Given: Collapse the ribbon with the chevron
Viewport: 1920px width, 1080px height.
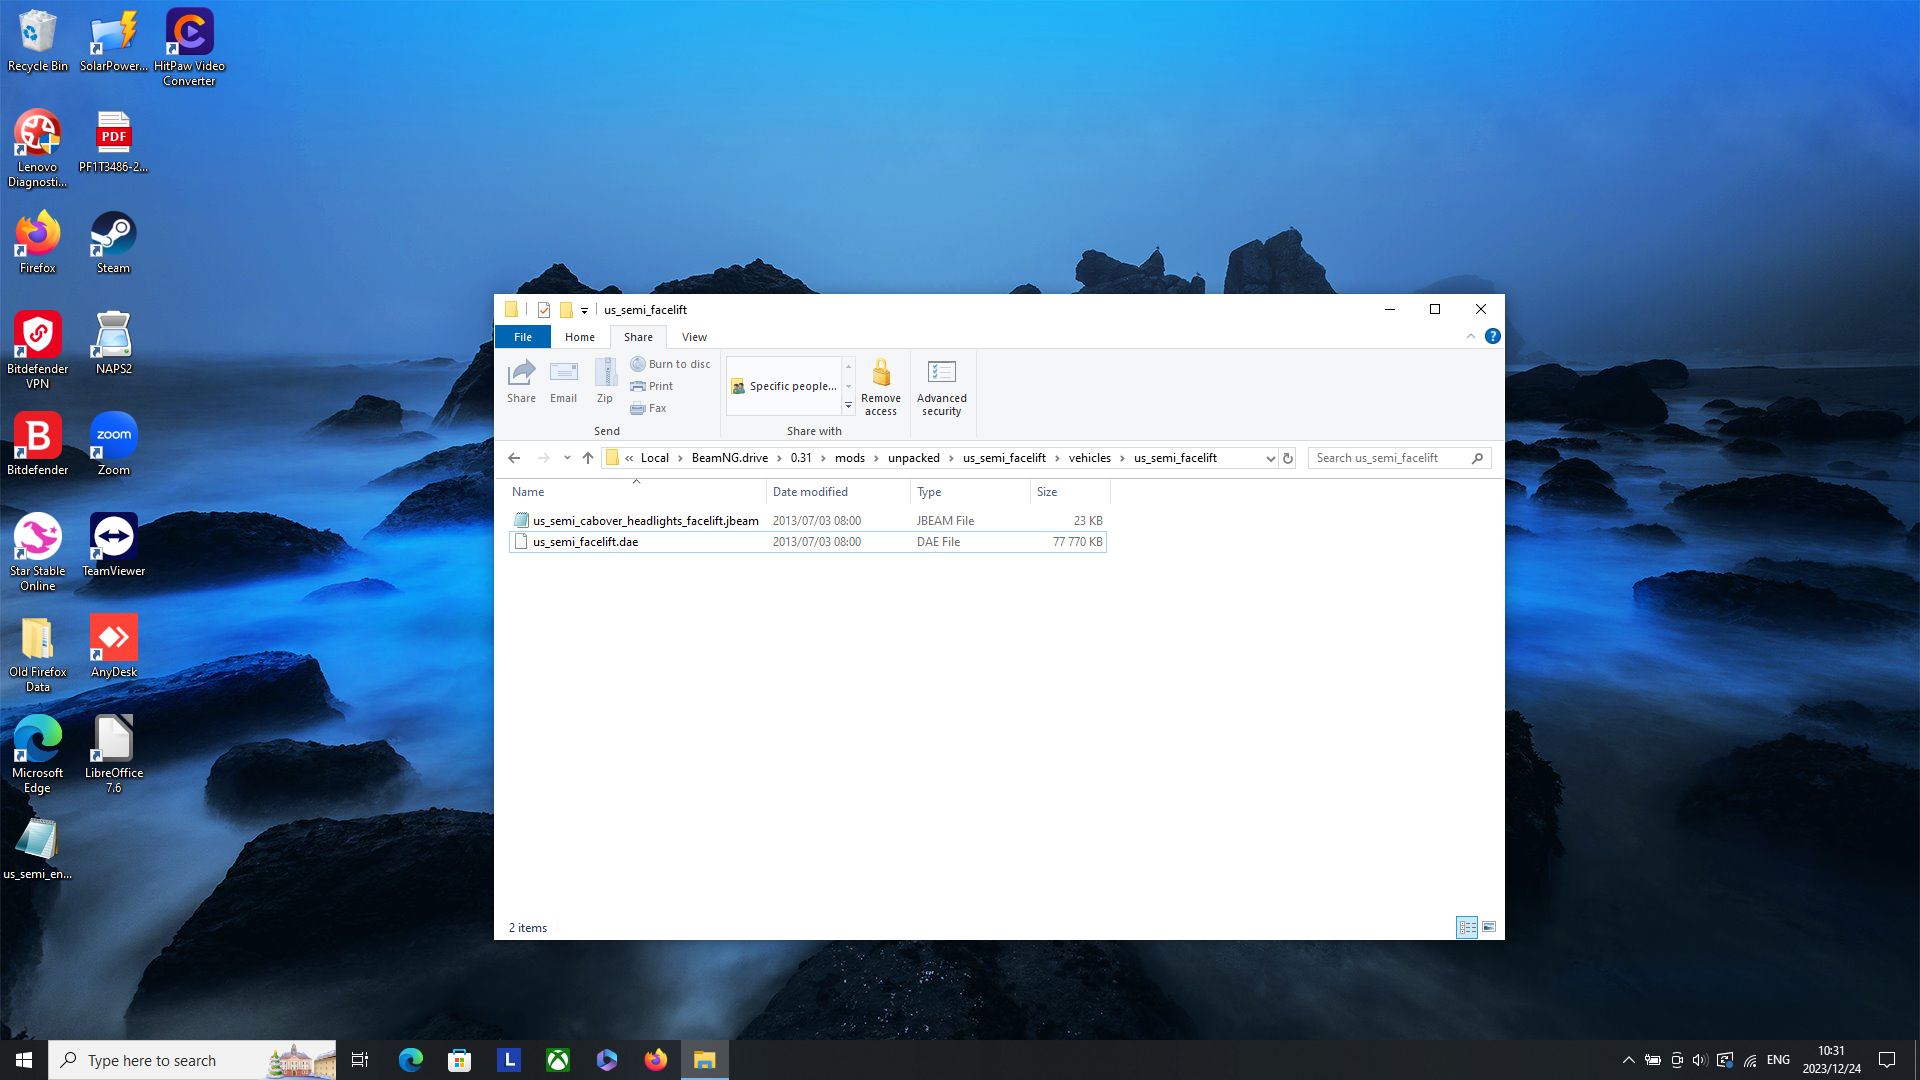Looking at the screenshot, I should 1471,337.
